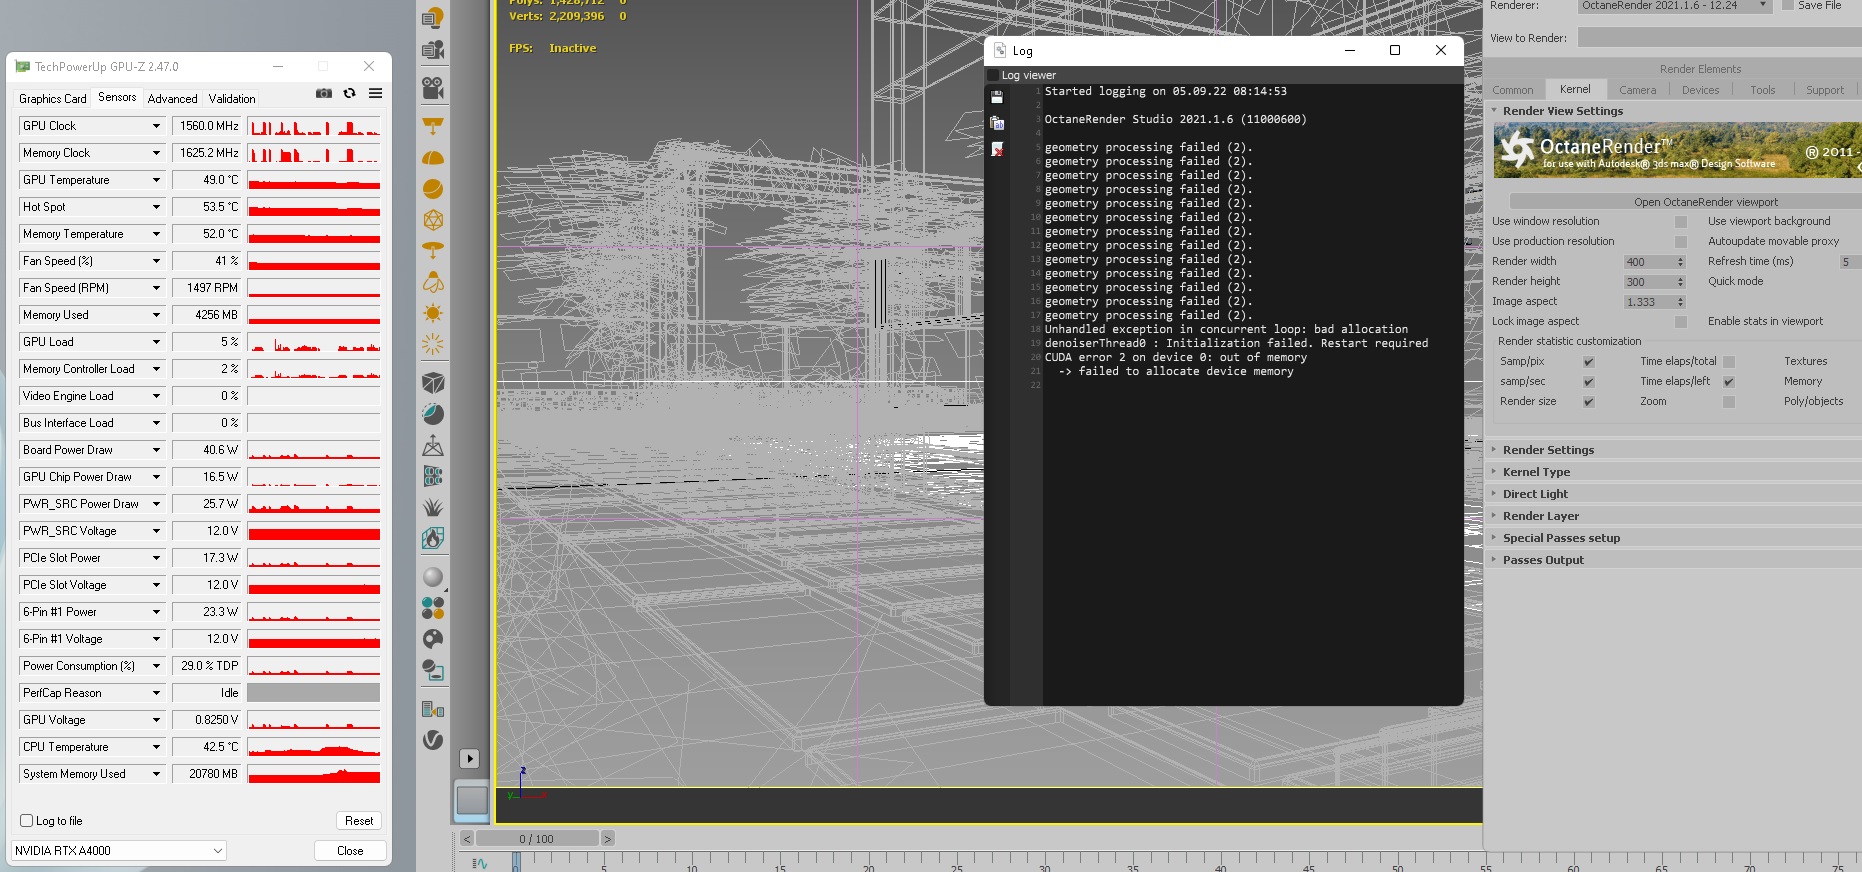Click the orange sphere icon in left toolbar

(433, 189)
